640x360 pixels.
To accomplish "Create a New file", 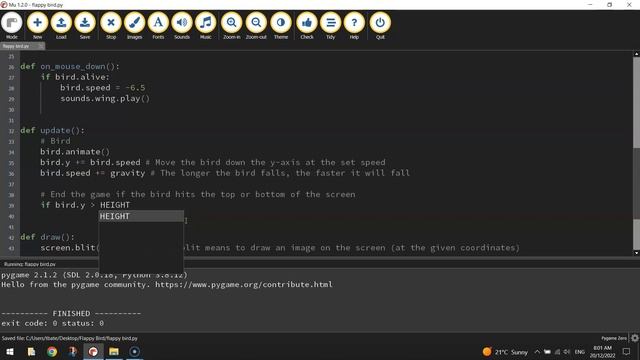I will [x=37, y=26].
